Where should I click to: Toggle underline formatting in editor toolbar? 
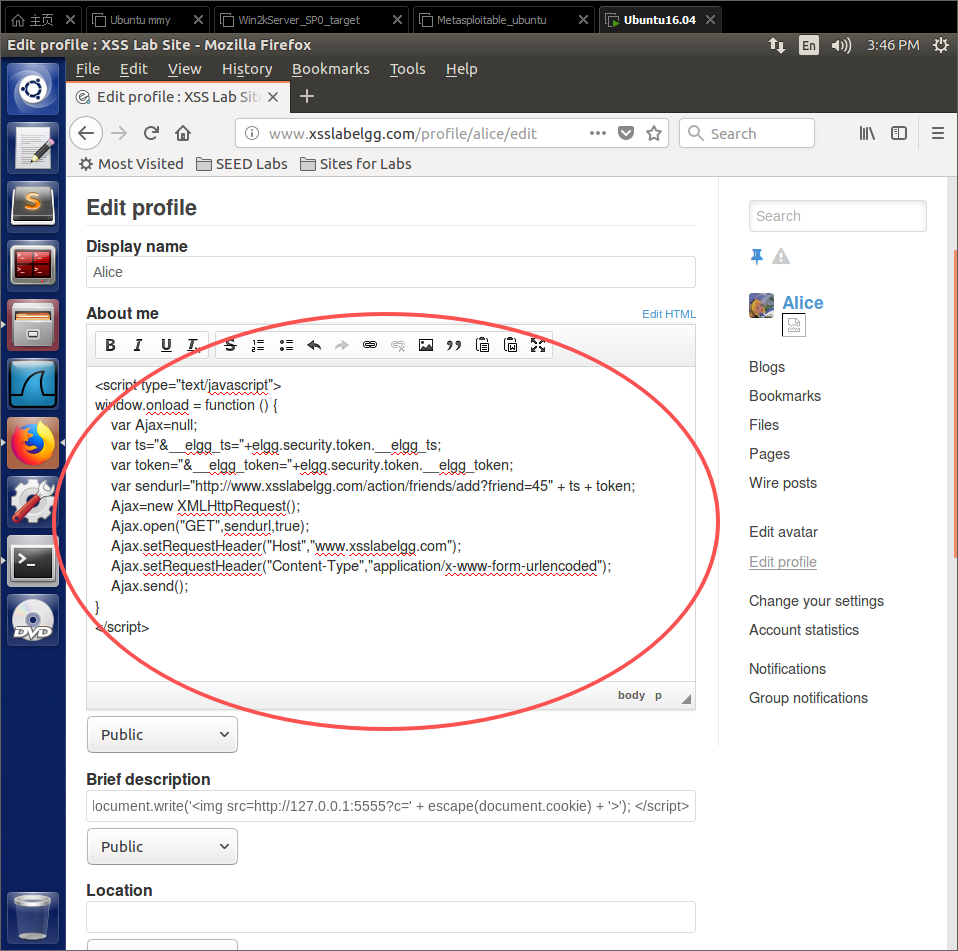(166, 345)
